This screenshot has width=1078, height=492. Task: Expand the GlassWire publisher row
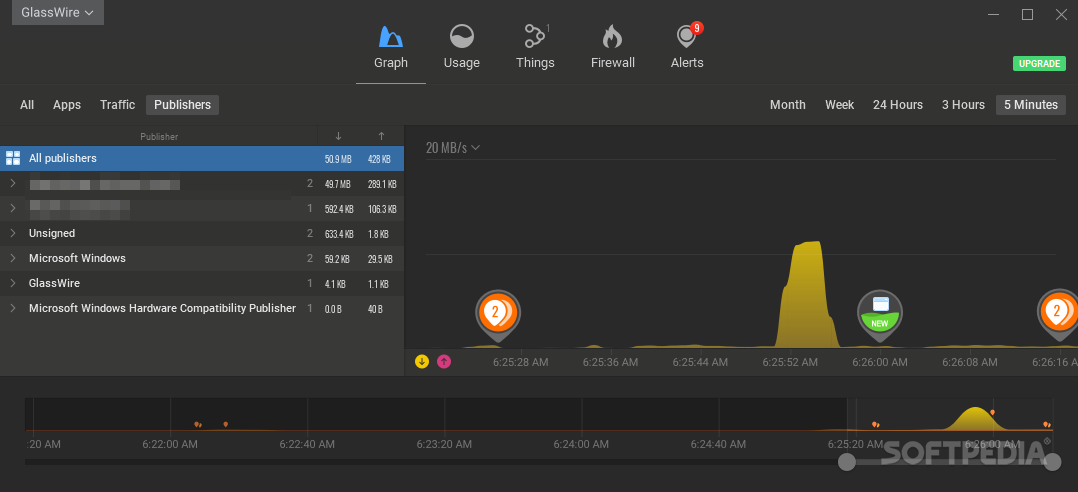(12, 283)
